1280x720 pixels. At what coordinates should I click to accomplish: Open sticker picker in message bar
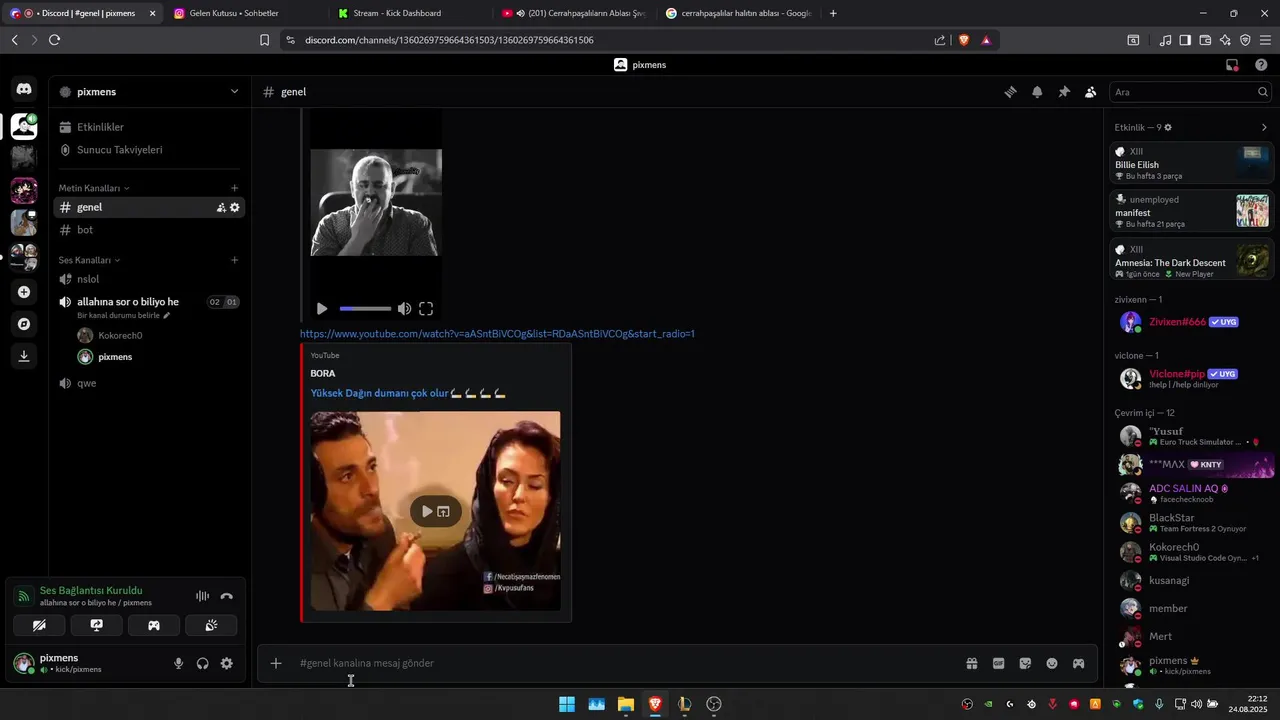tap(1025, 663)
